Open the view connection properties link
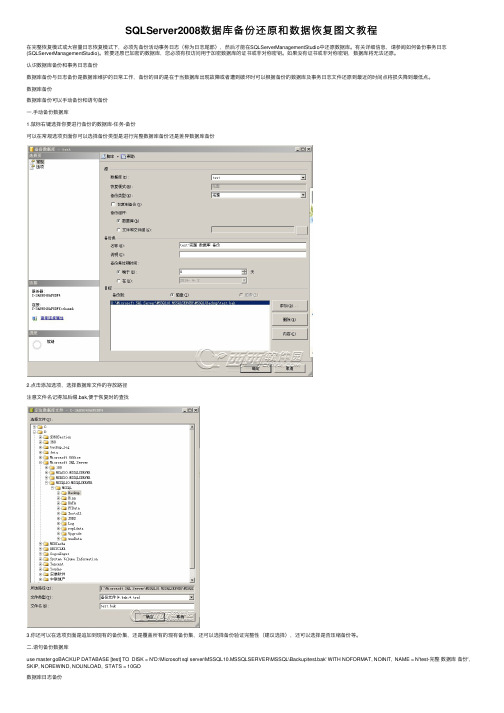Image resolution: width=504 pixels, height=713 pixels. (52, 318)
